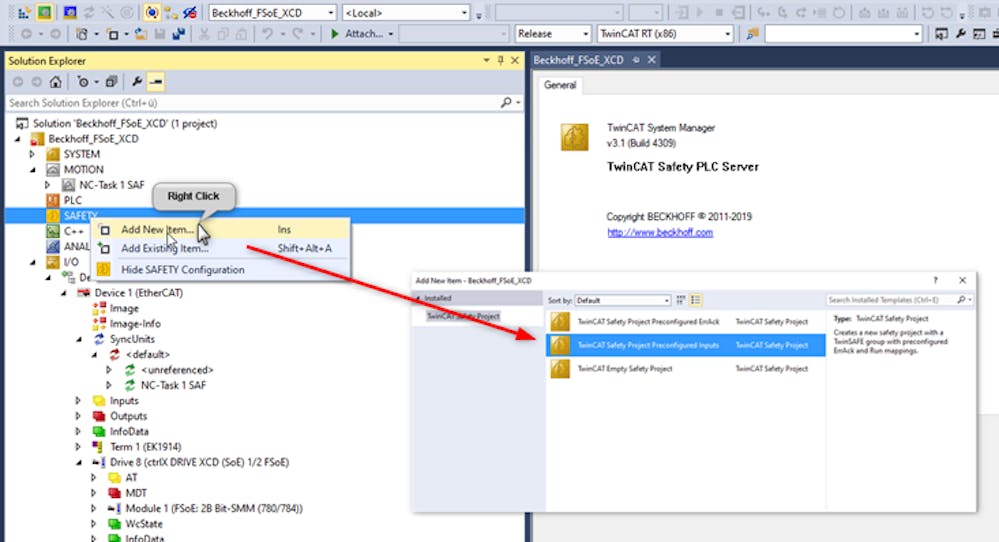This screenshot has height=542, width=999.
Task: Expand the Term 1 (EK1914) node
Action: click(x=78, y=446)
